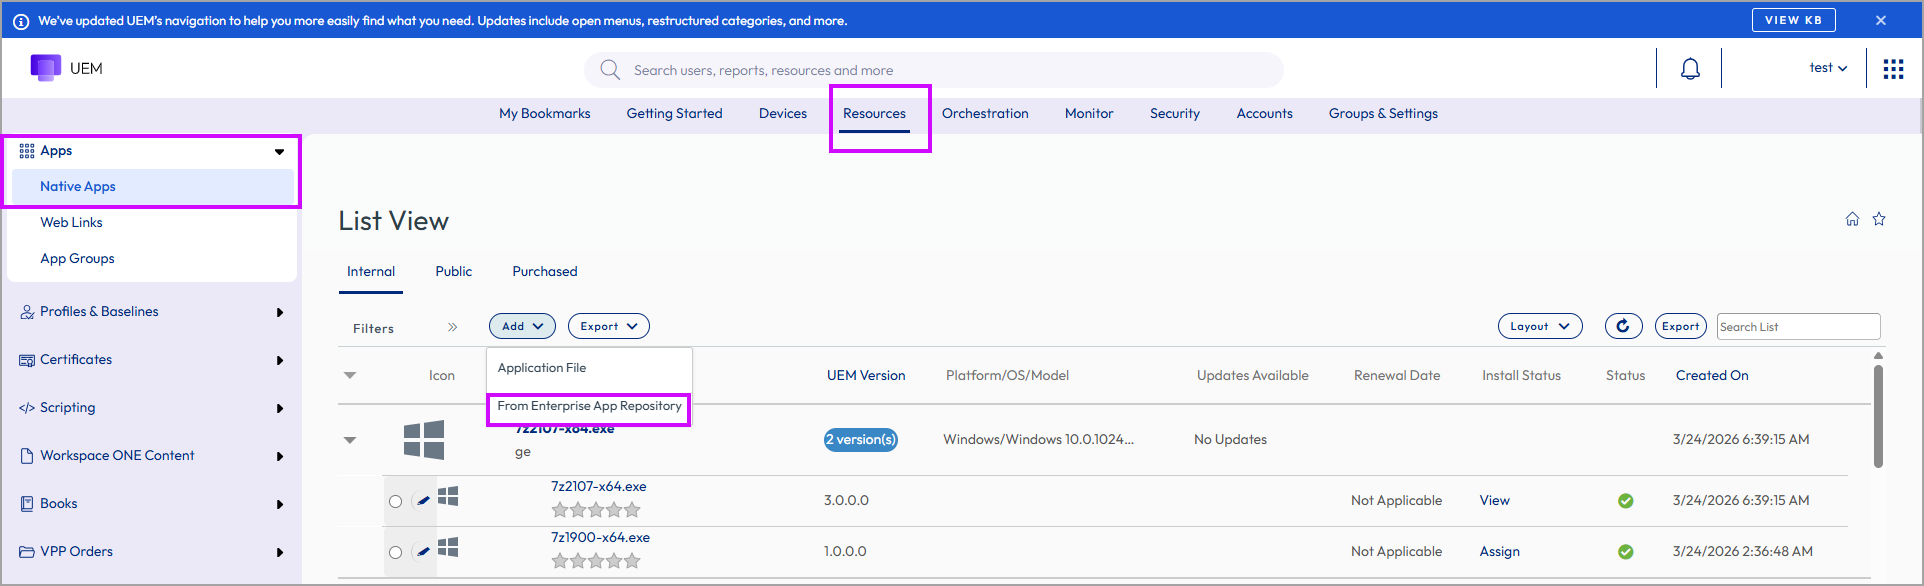Dismiss the blue update banner
This screenshot has width=1924, height=586.
[x=1881, y=20]
